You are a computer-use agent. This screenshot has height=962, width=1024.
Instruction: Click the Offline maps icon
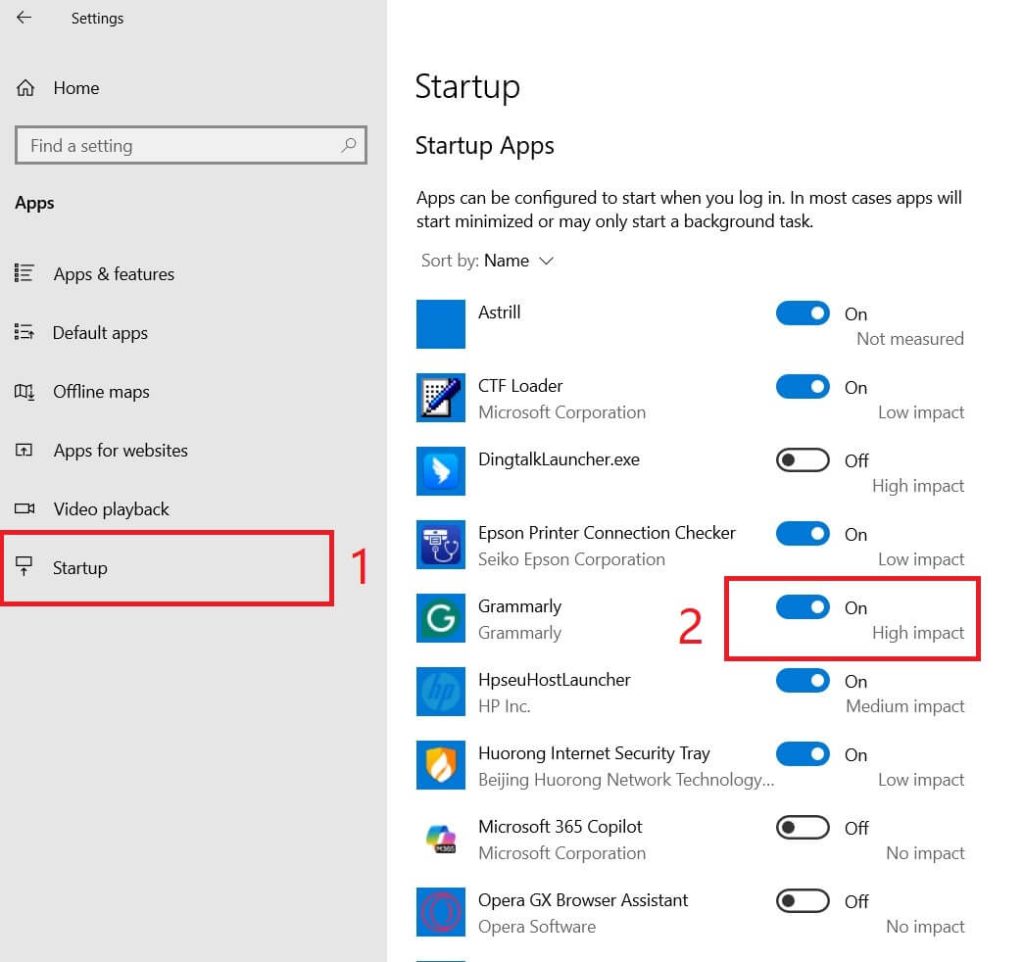(x=24, y=391)
